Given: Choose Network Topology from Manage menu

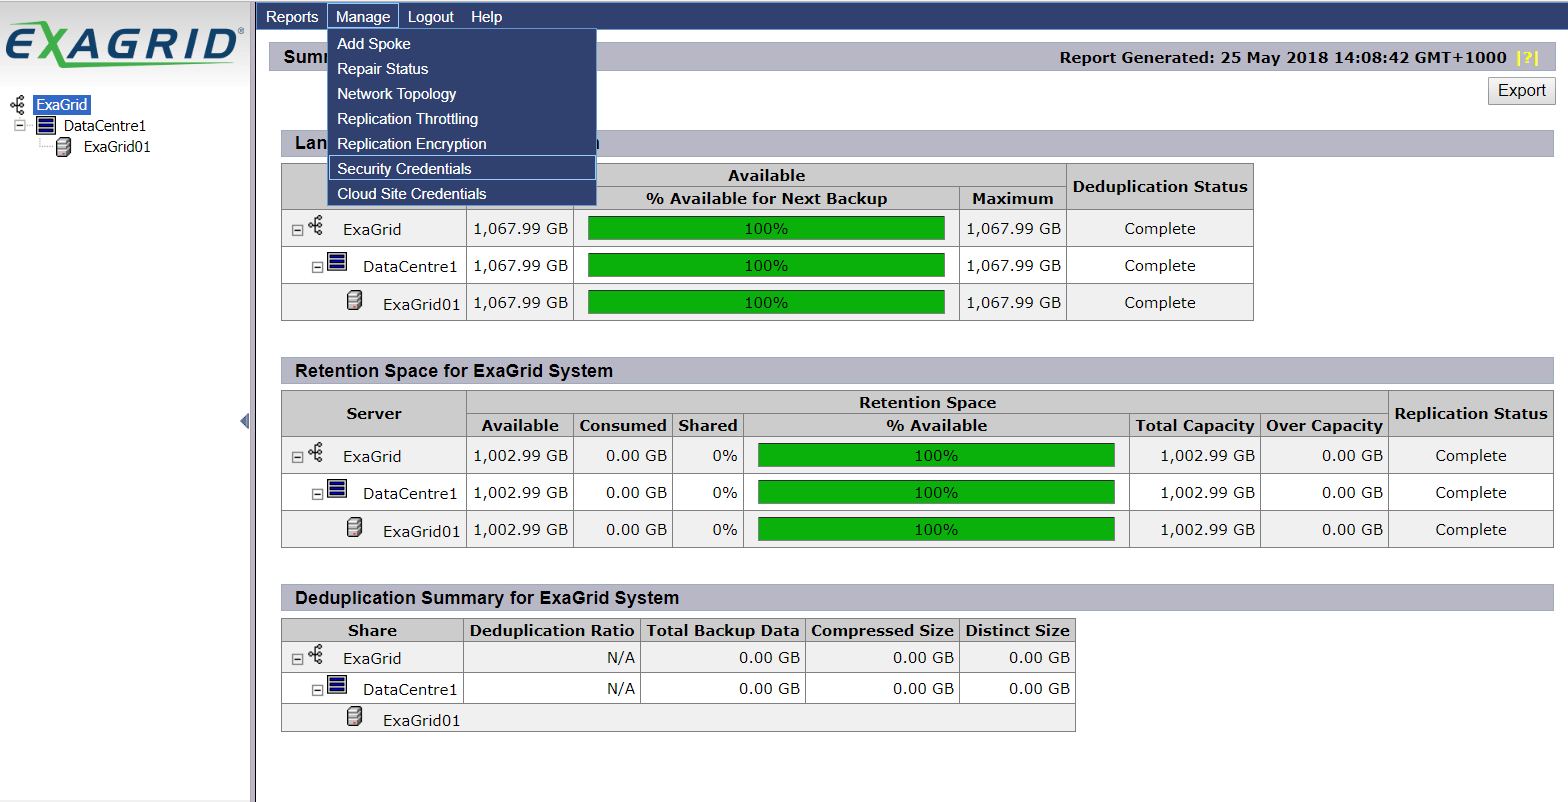Looking at the screenshot, I should tap(462, 94).
